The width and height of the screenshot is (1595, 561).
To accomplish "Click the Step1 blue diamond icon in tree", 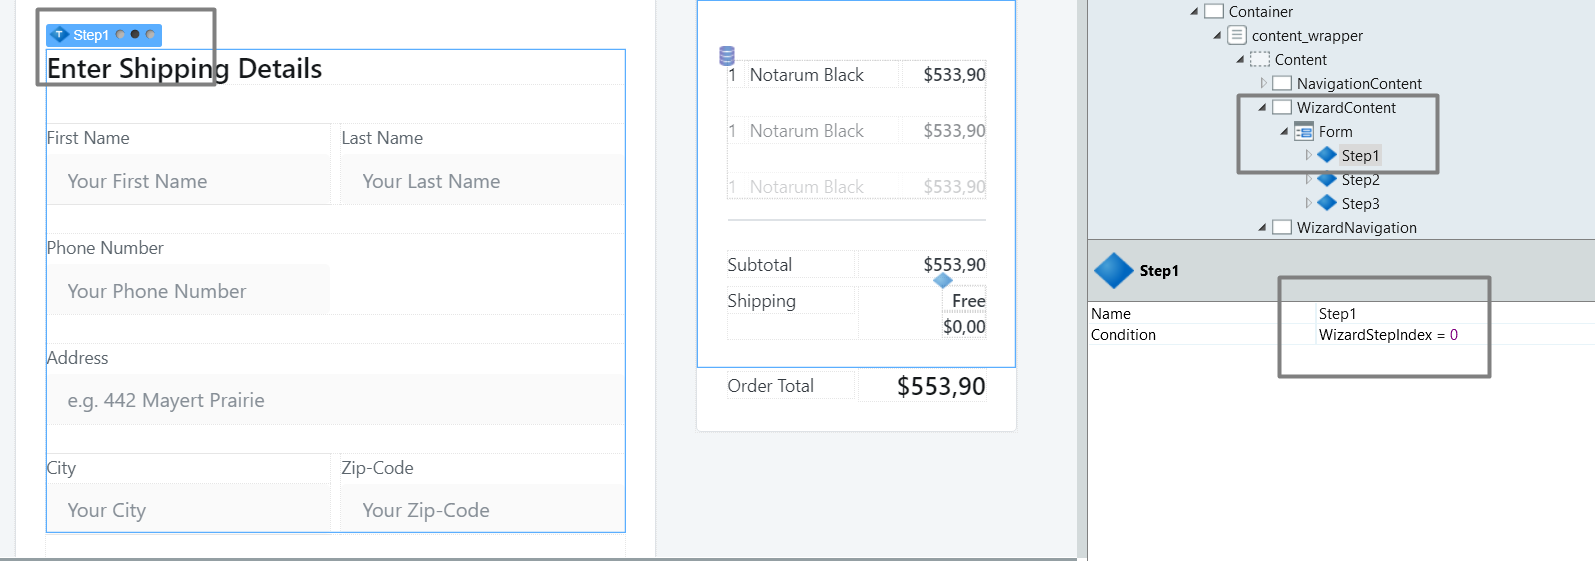I will (x=1327, y=155).
